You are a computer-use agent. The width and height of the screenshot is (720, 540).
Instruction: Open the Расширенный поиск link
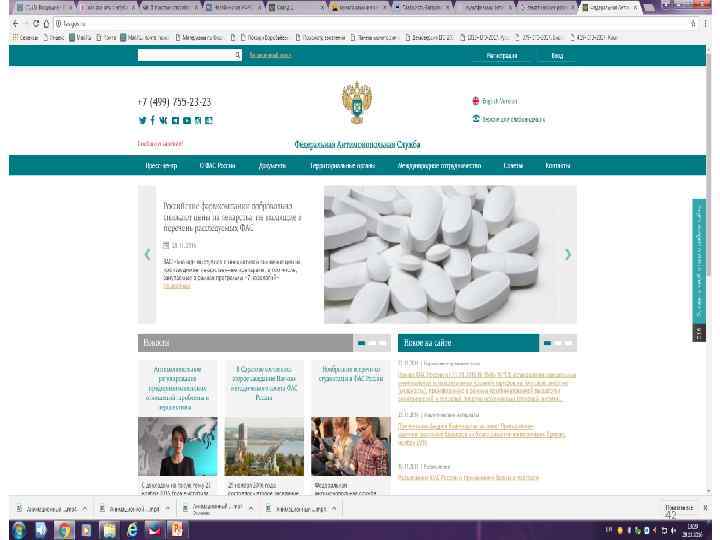(x=270, y=55)
